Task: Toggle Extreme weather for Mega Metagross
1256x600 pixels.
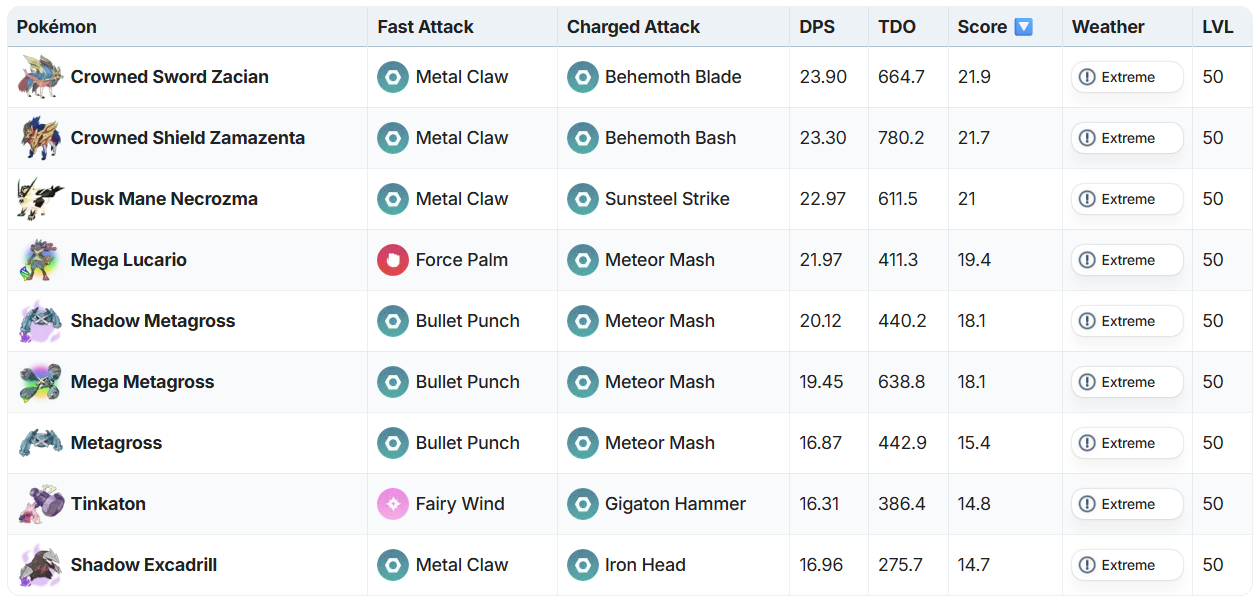Action: click(x=1127, y=382)
